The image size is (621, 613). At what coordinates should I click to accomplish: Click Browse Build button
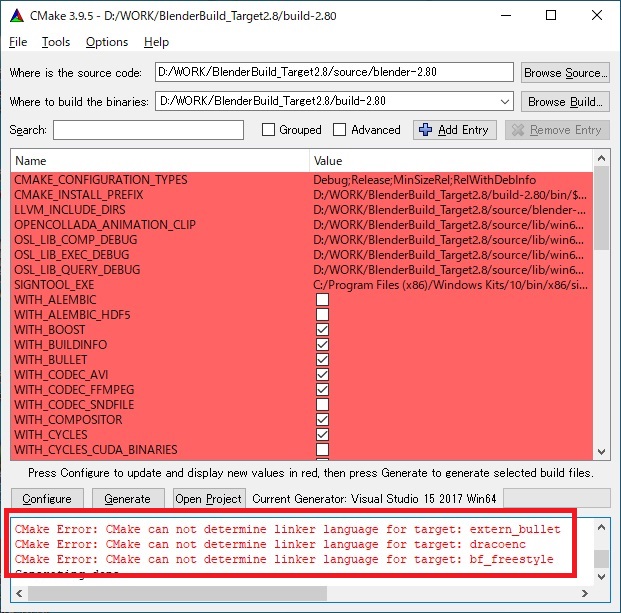(x=565, y=101)
